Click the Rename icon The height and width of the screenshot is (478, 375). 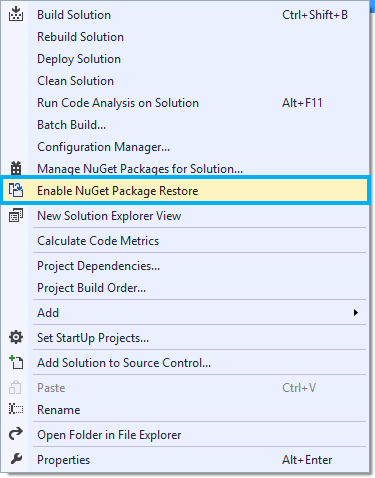click(x=16, y=409)
